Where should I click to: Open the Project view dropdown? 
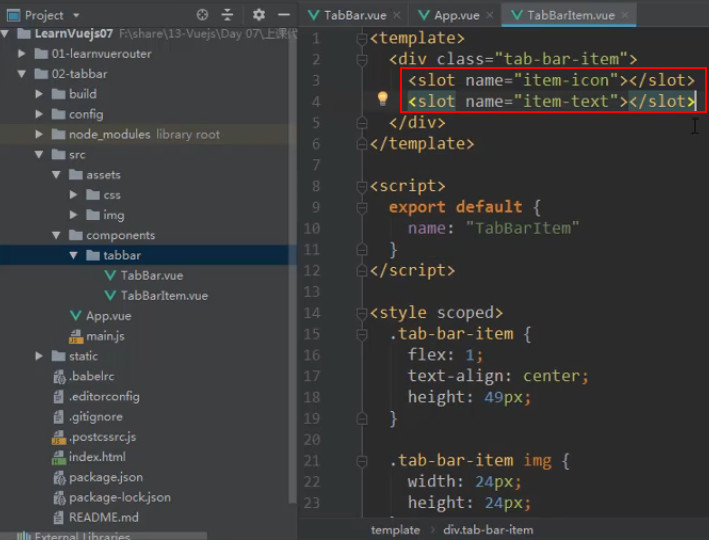point(76,15)
